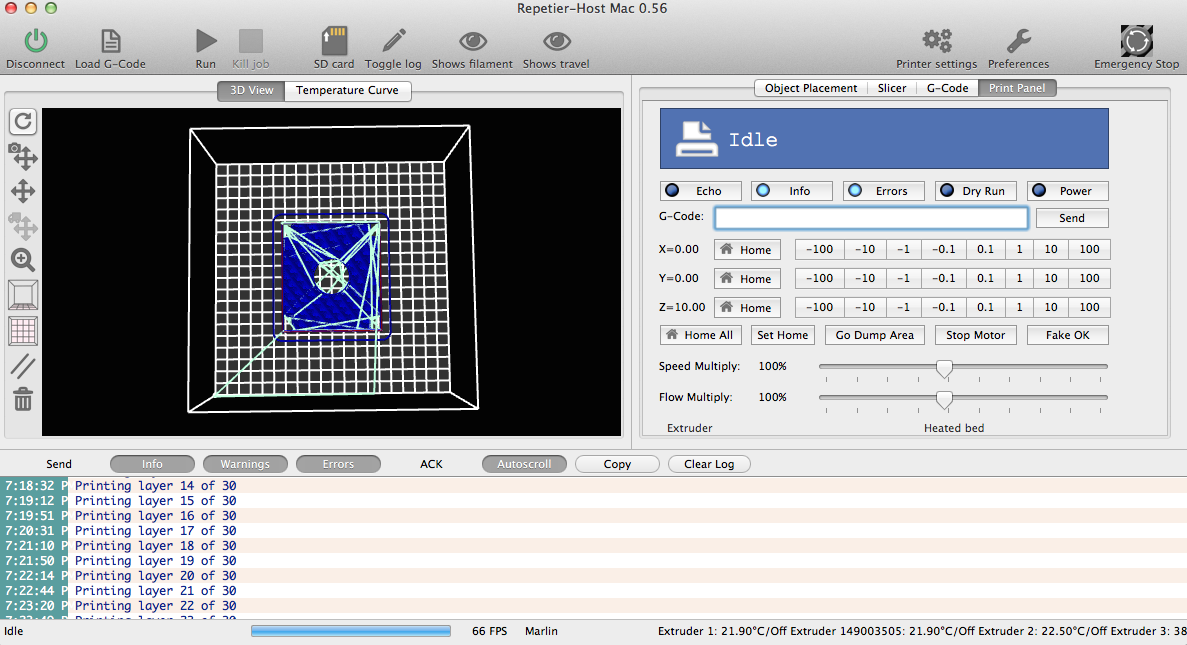Screen dimensions: 1187x645
Task: Click Home All button
Action: tap(699, 335)
